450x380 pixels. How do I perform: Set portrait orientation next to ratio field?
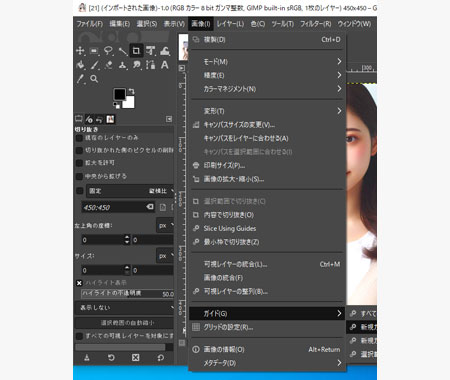coord(163,207)
